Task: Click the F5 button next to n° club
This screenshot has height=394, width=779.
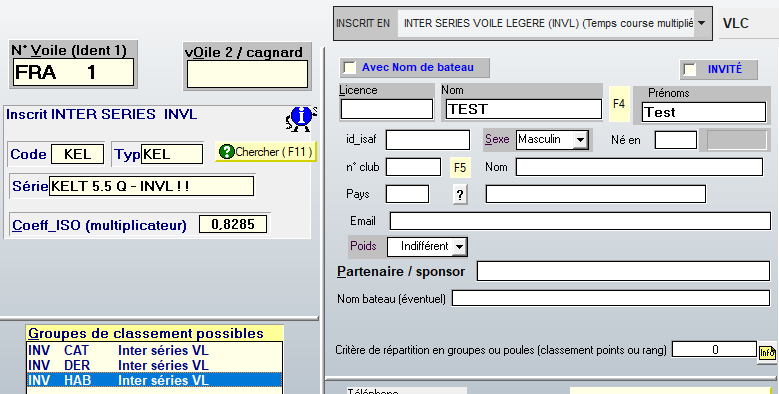Action: click(x=460, y=168)
